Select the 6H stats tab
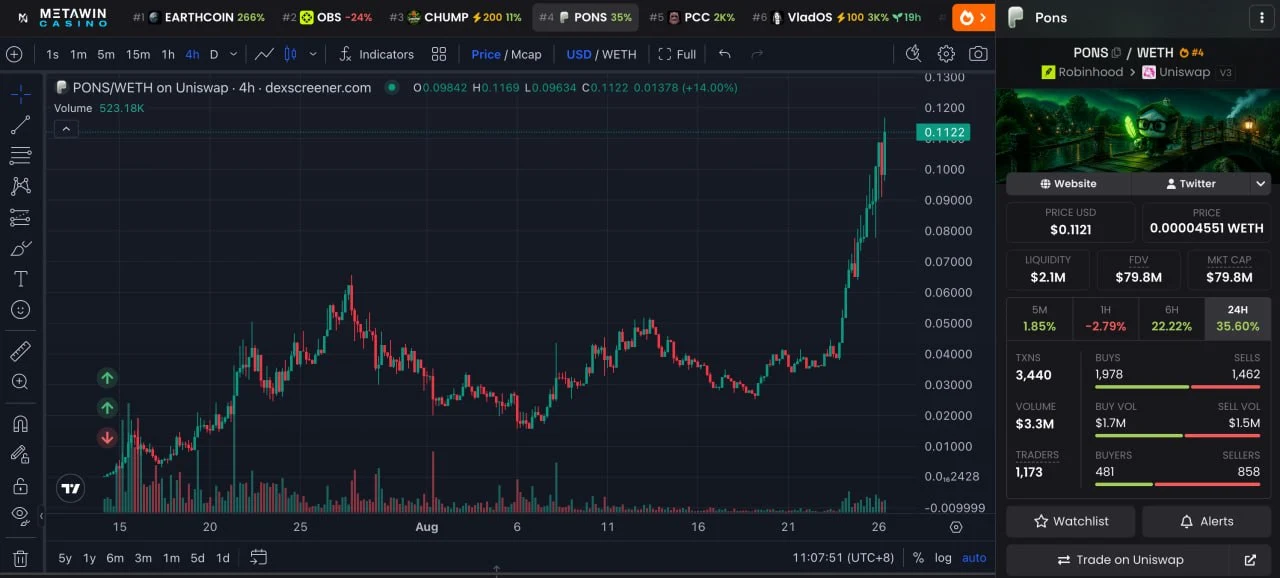 (x=1171, y=318)
